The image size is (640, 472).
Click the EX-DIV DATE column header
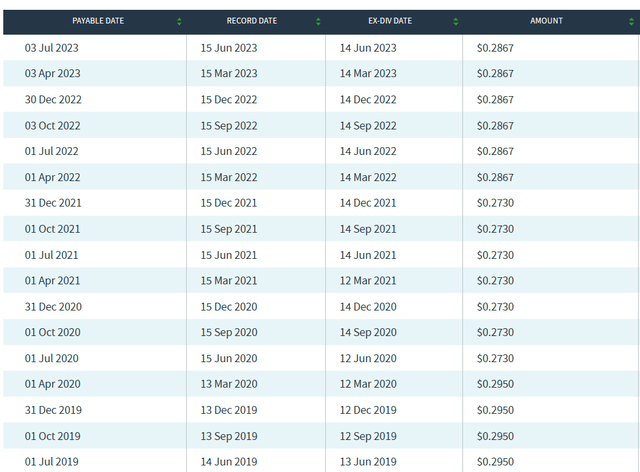[x=390, y=21]
